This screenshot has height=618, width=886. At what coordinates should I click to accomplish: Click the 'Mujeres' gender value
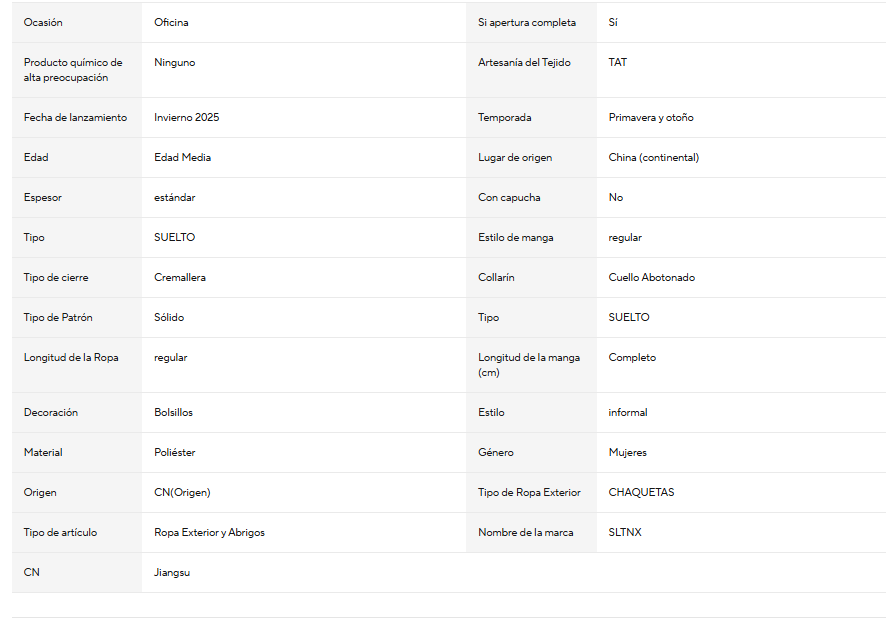[x=627, y=452]
